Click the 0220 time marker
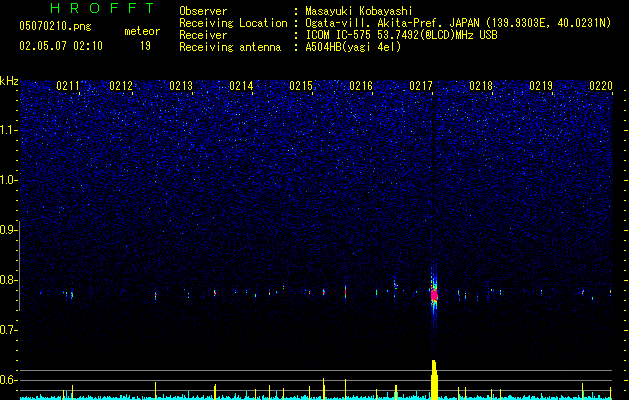 click(601, 86)
